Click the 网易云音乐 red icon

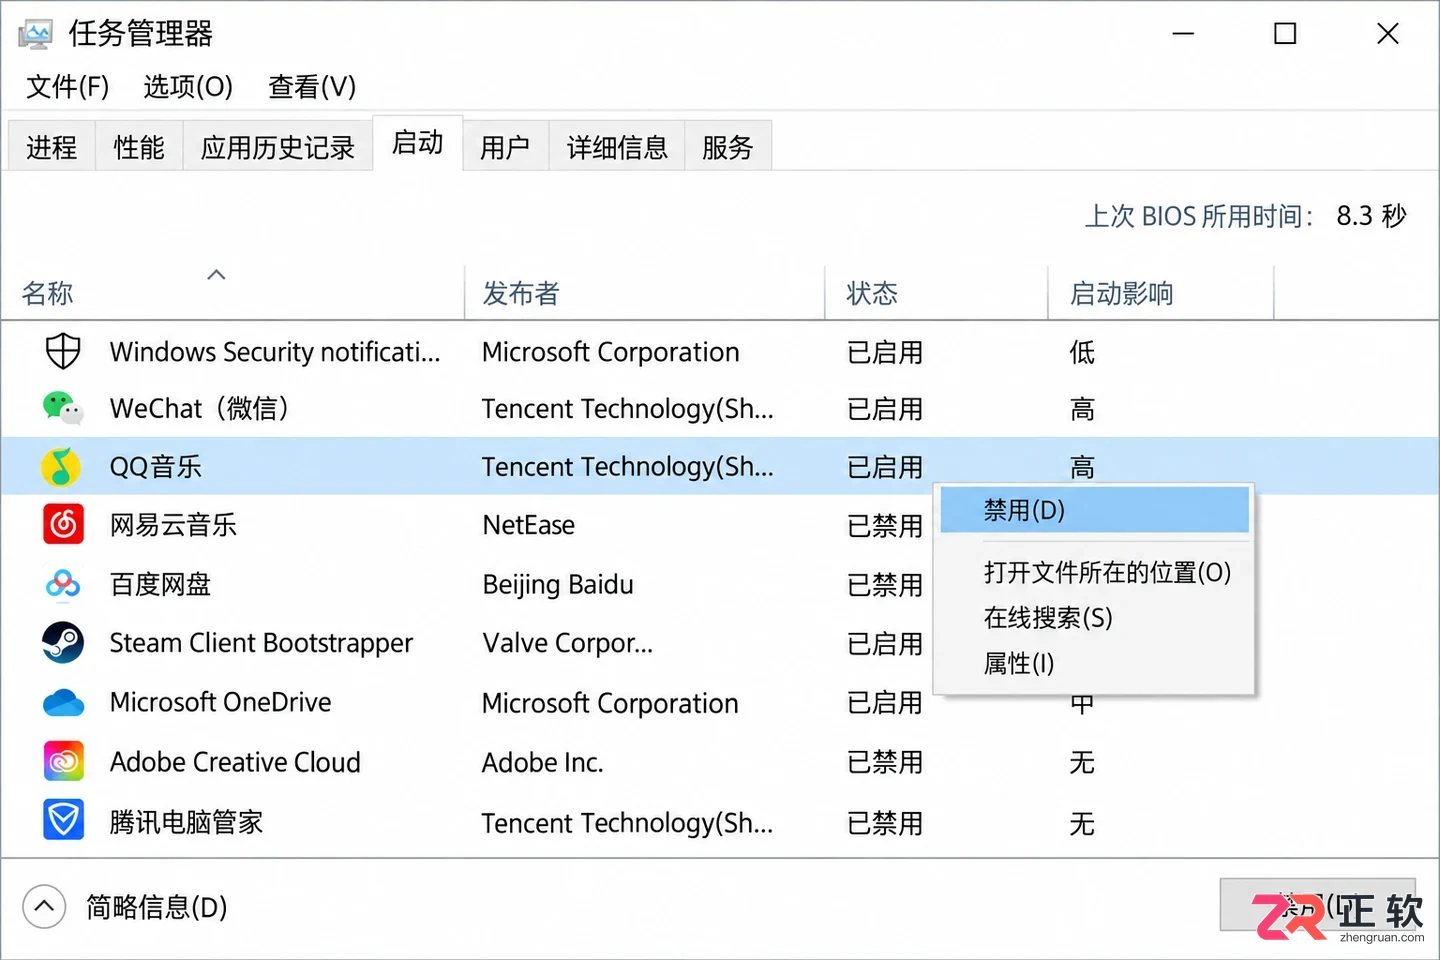63,524
